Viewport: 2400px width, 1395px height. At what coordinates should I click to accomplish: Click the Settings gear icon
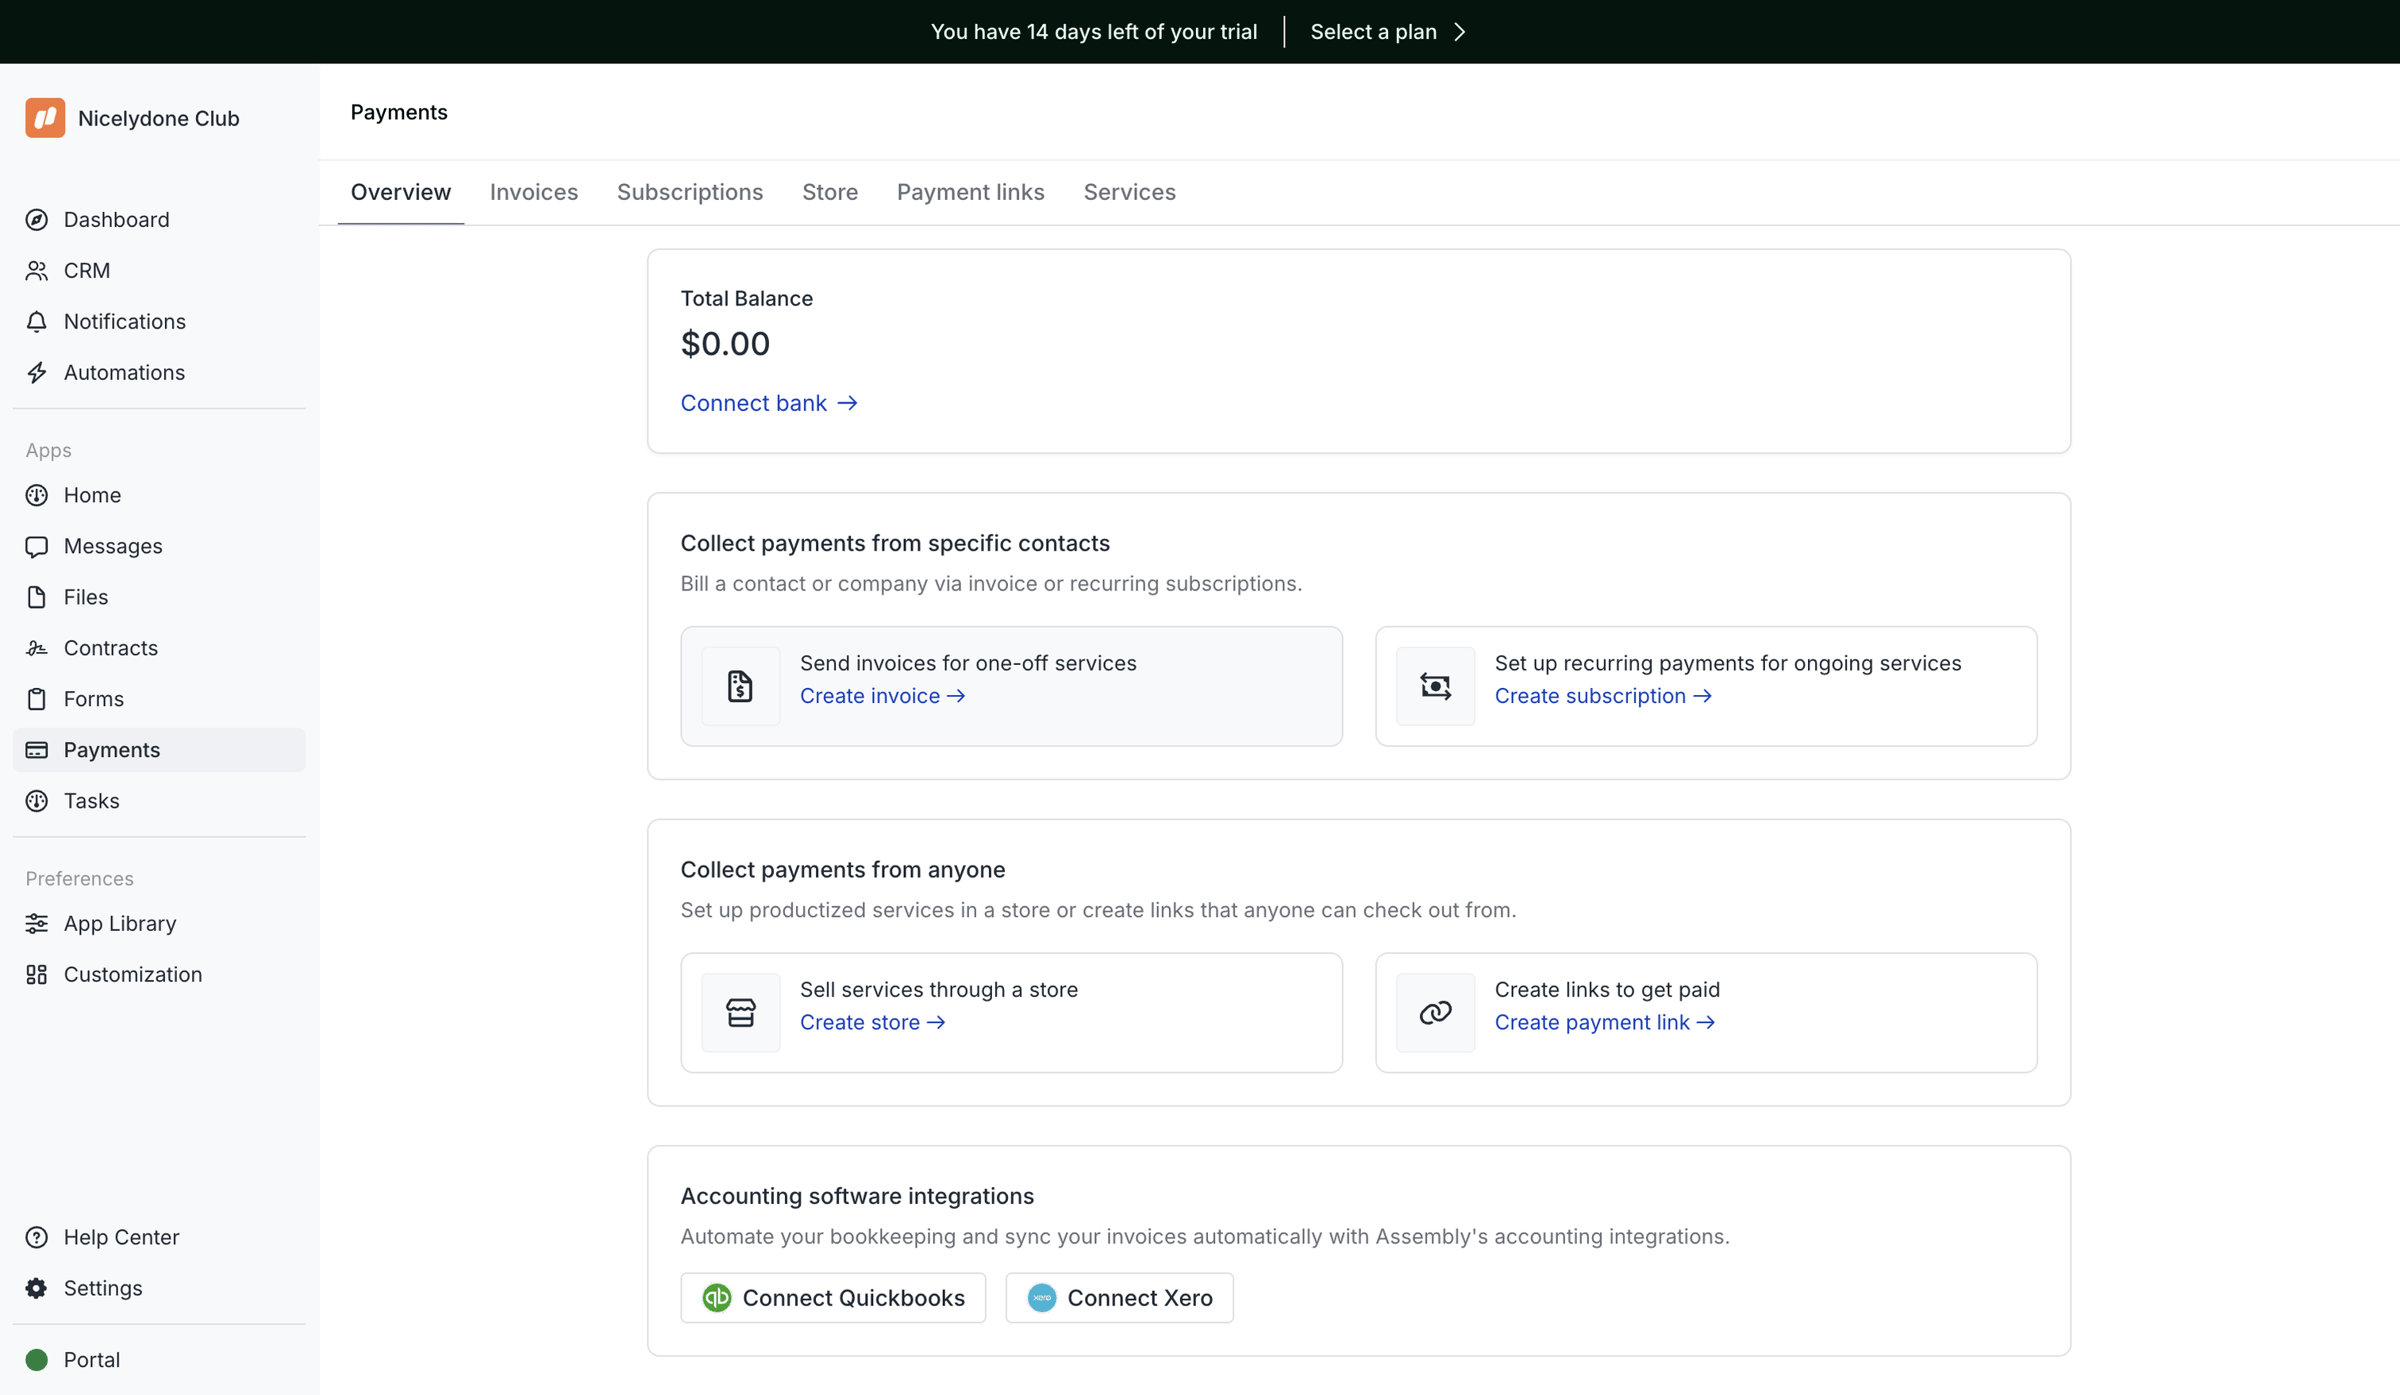(x=37, y=1289)
